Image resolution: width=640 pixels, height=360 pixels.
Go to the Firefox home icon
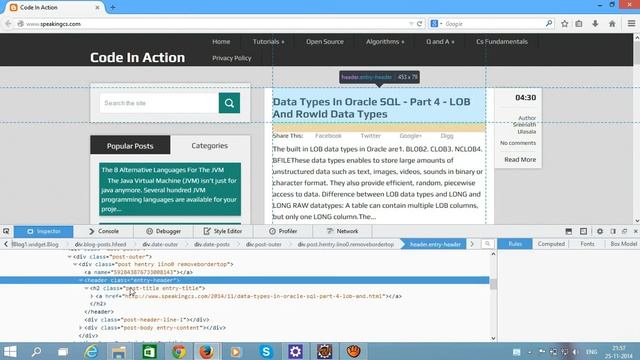click(612, 24)
